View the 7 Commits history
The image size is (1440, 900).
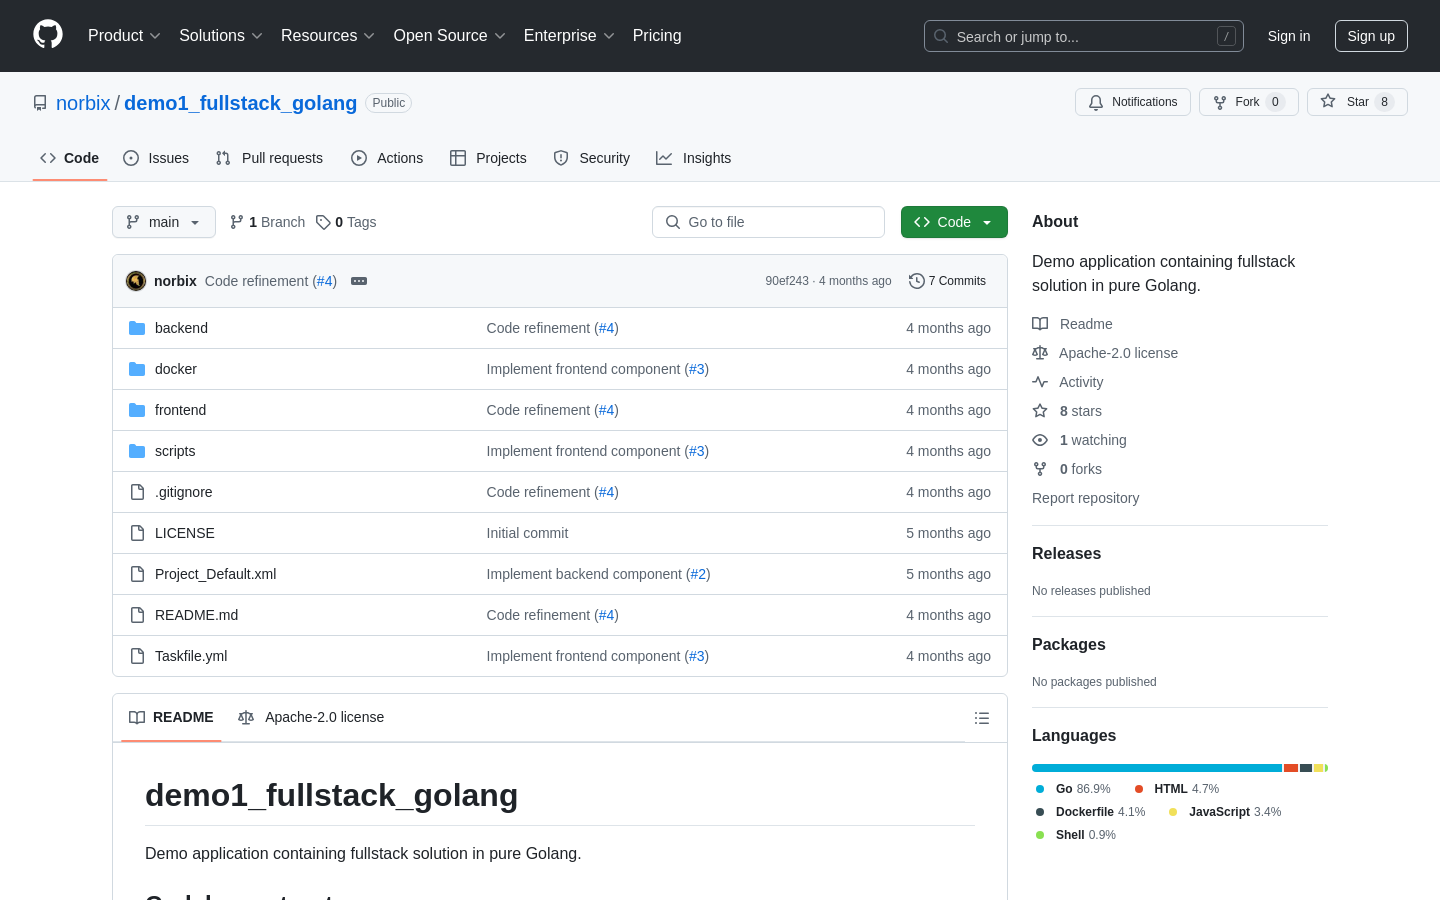(947, 281)
